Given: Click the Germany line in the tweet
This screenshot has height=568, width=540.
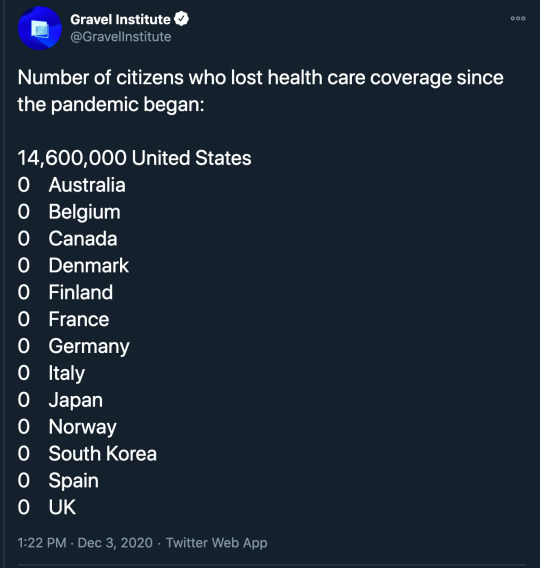Looking at the screenshot, I should click(x=74, y=346).
